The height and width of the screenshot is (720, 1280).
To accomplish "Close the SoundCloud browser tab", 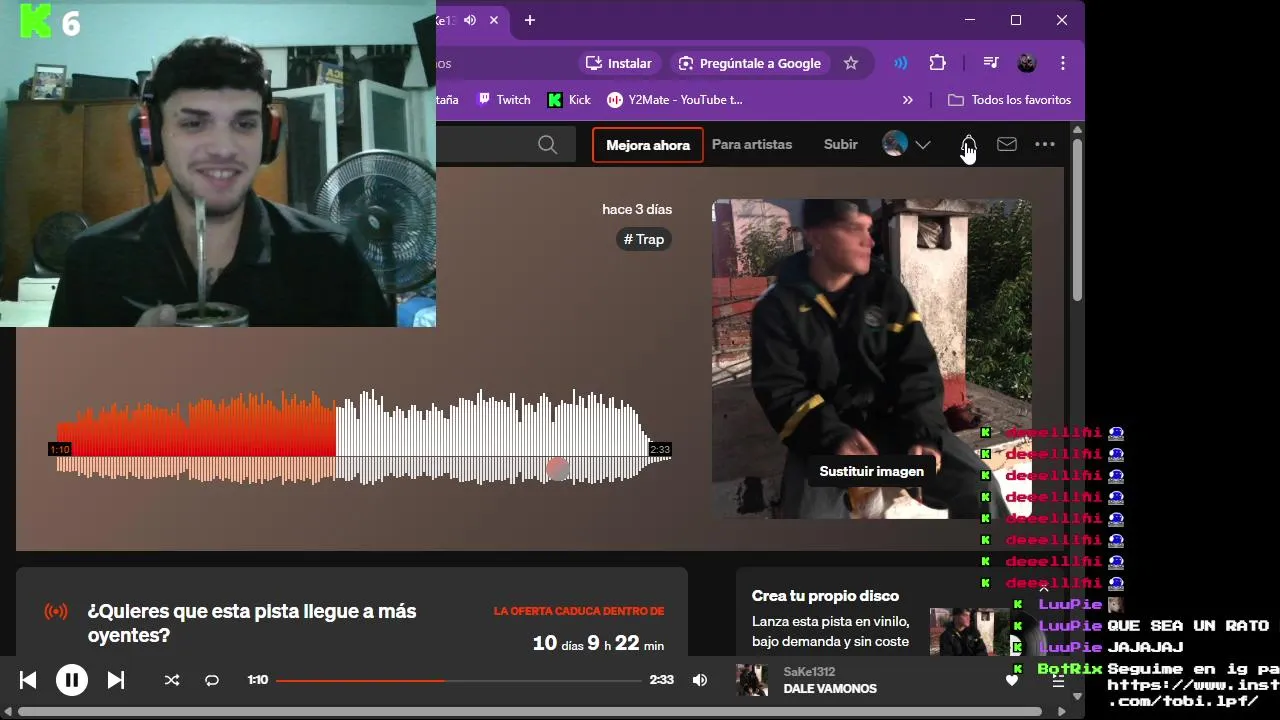I will point(496,20).
